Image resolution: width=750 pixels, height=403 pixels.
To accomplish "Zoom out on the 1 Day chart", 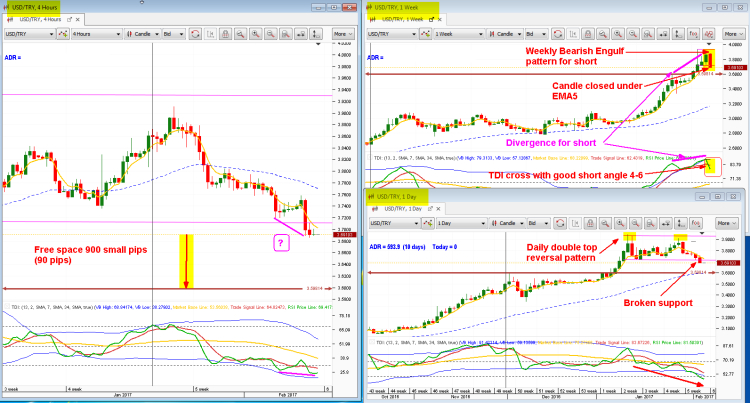I will pyautogui.click(x=635, y=223).
